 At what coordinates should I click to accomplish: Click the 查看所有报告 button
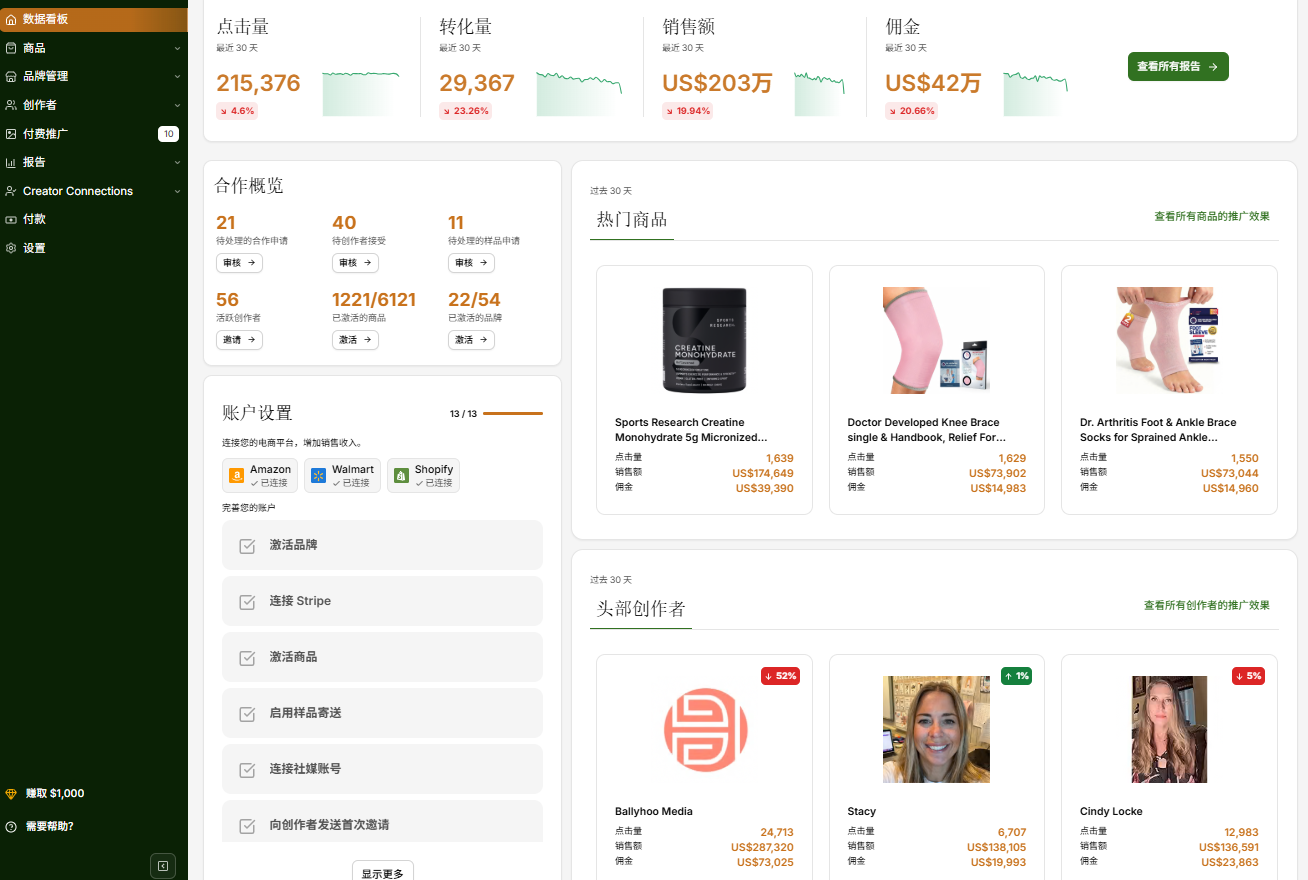click(1178, 66)
